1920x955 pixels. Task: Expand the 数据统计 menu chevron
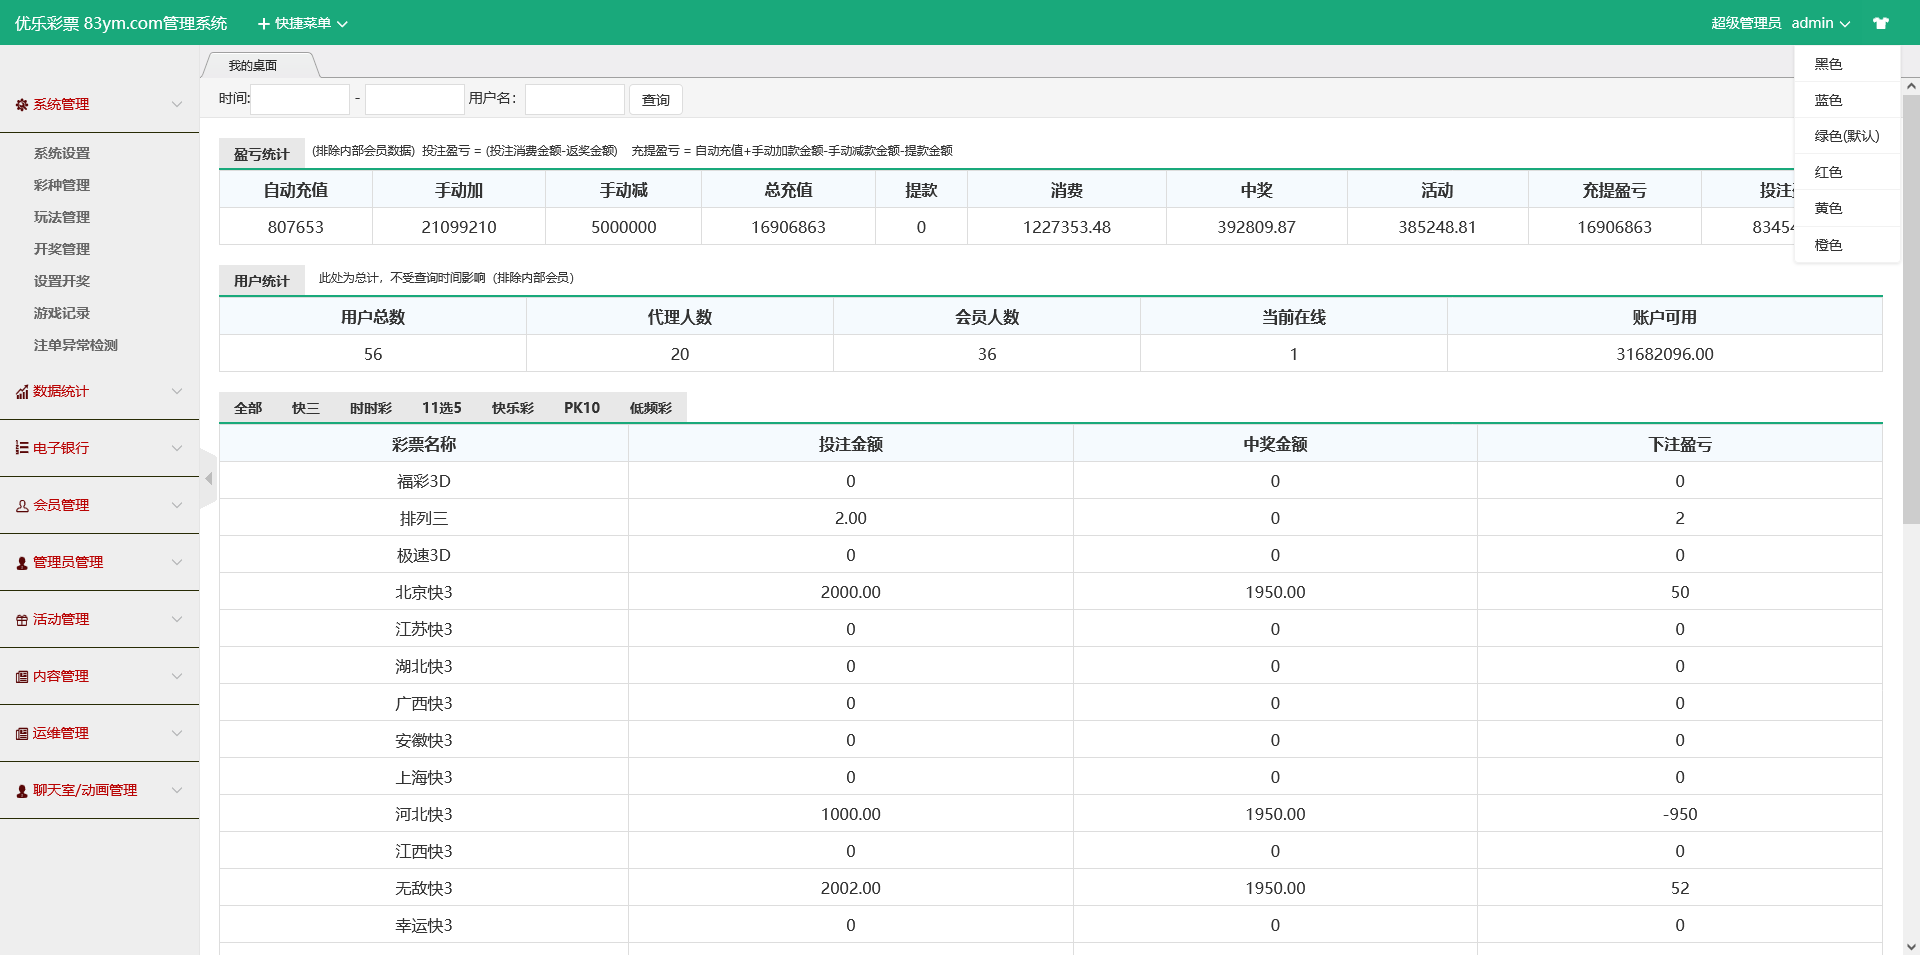point(177,391)
